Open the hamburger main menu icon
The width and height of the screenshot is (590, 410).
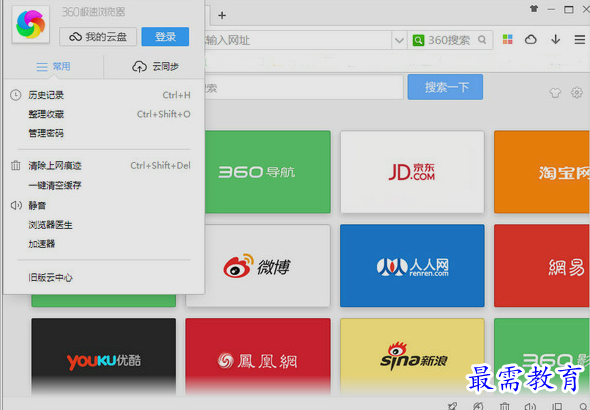[580, 39]
